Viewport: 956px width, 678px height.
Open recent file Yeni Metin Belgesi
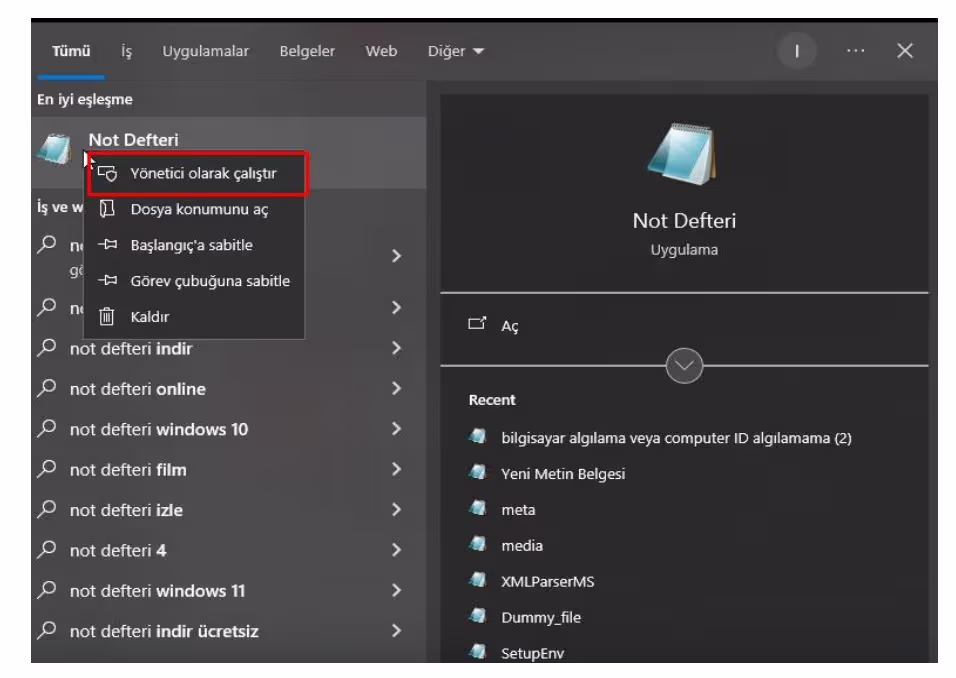coord(563,474)
